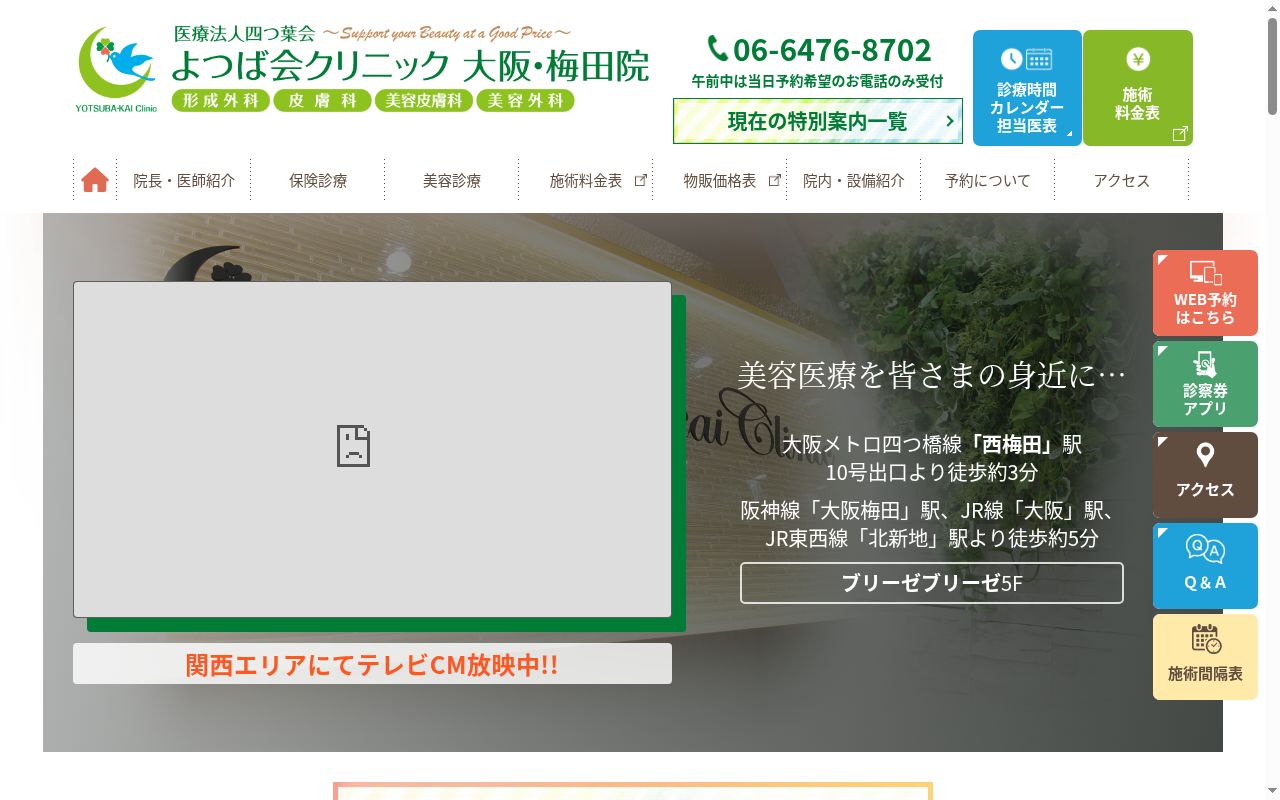The width and height of the screenshot is (1280, 800).
Task: Click the Yotsuba-kai Clinic bird logo
Action: (x=116, y=69)
